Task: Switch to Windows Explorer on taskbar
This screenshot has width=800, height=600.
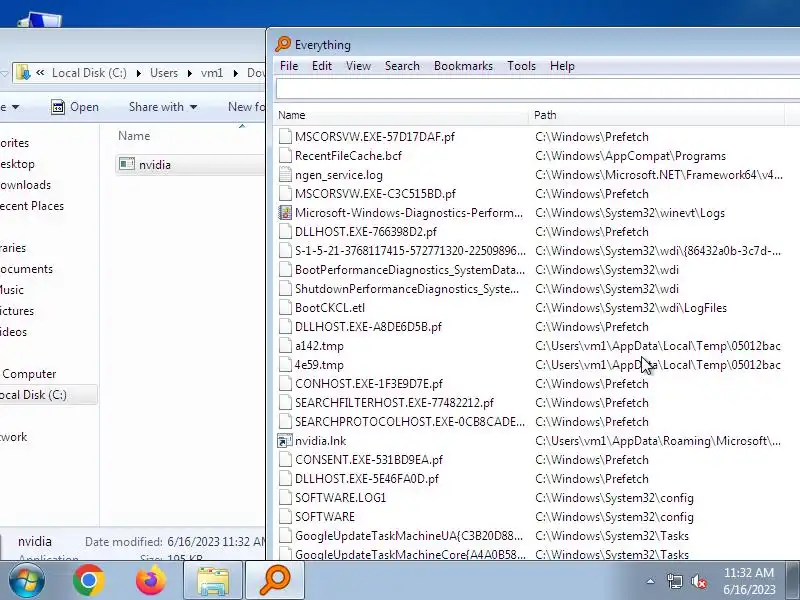Action: (213, 581)
